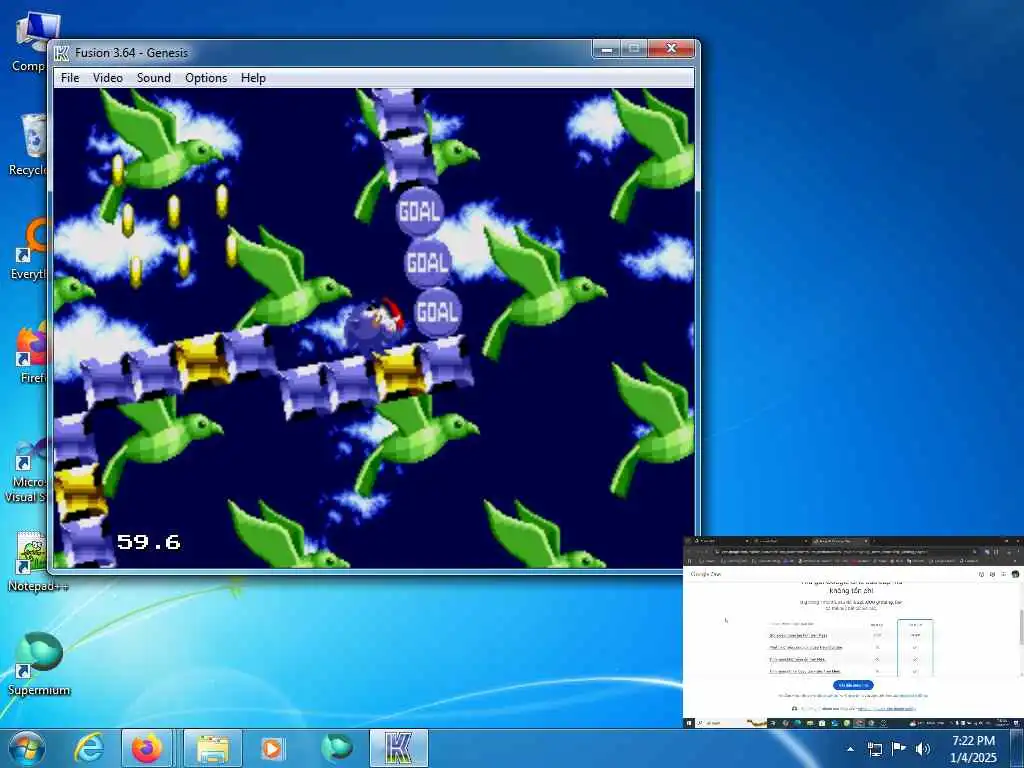Open Supermium from the taskbar
This screenshot has height=768, width=1024.
pos(336,748)
